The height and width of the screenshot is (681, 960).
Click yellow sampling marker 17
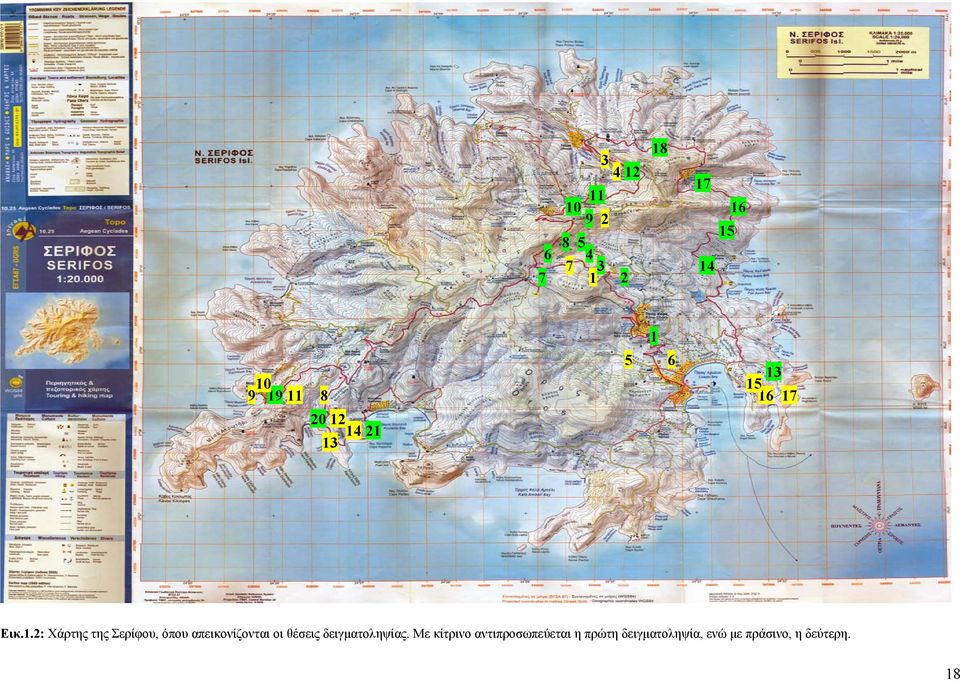pyautogui.click(x=790, y=396)
